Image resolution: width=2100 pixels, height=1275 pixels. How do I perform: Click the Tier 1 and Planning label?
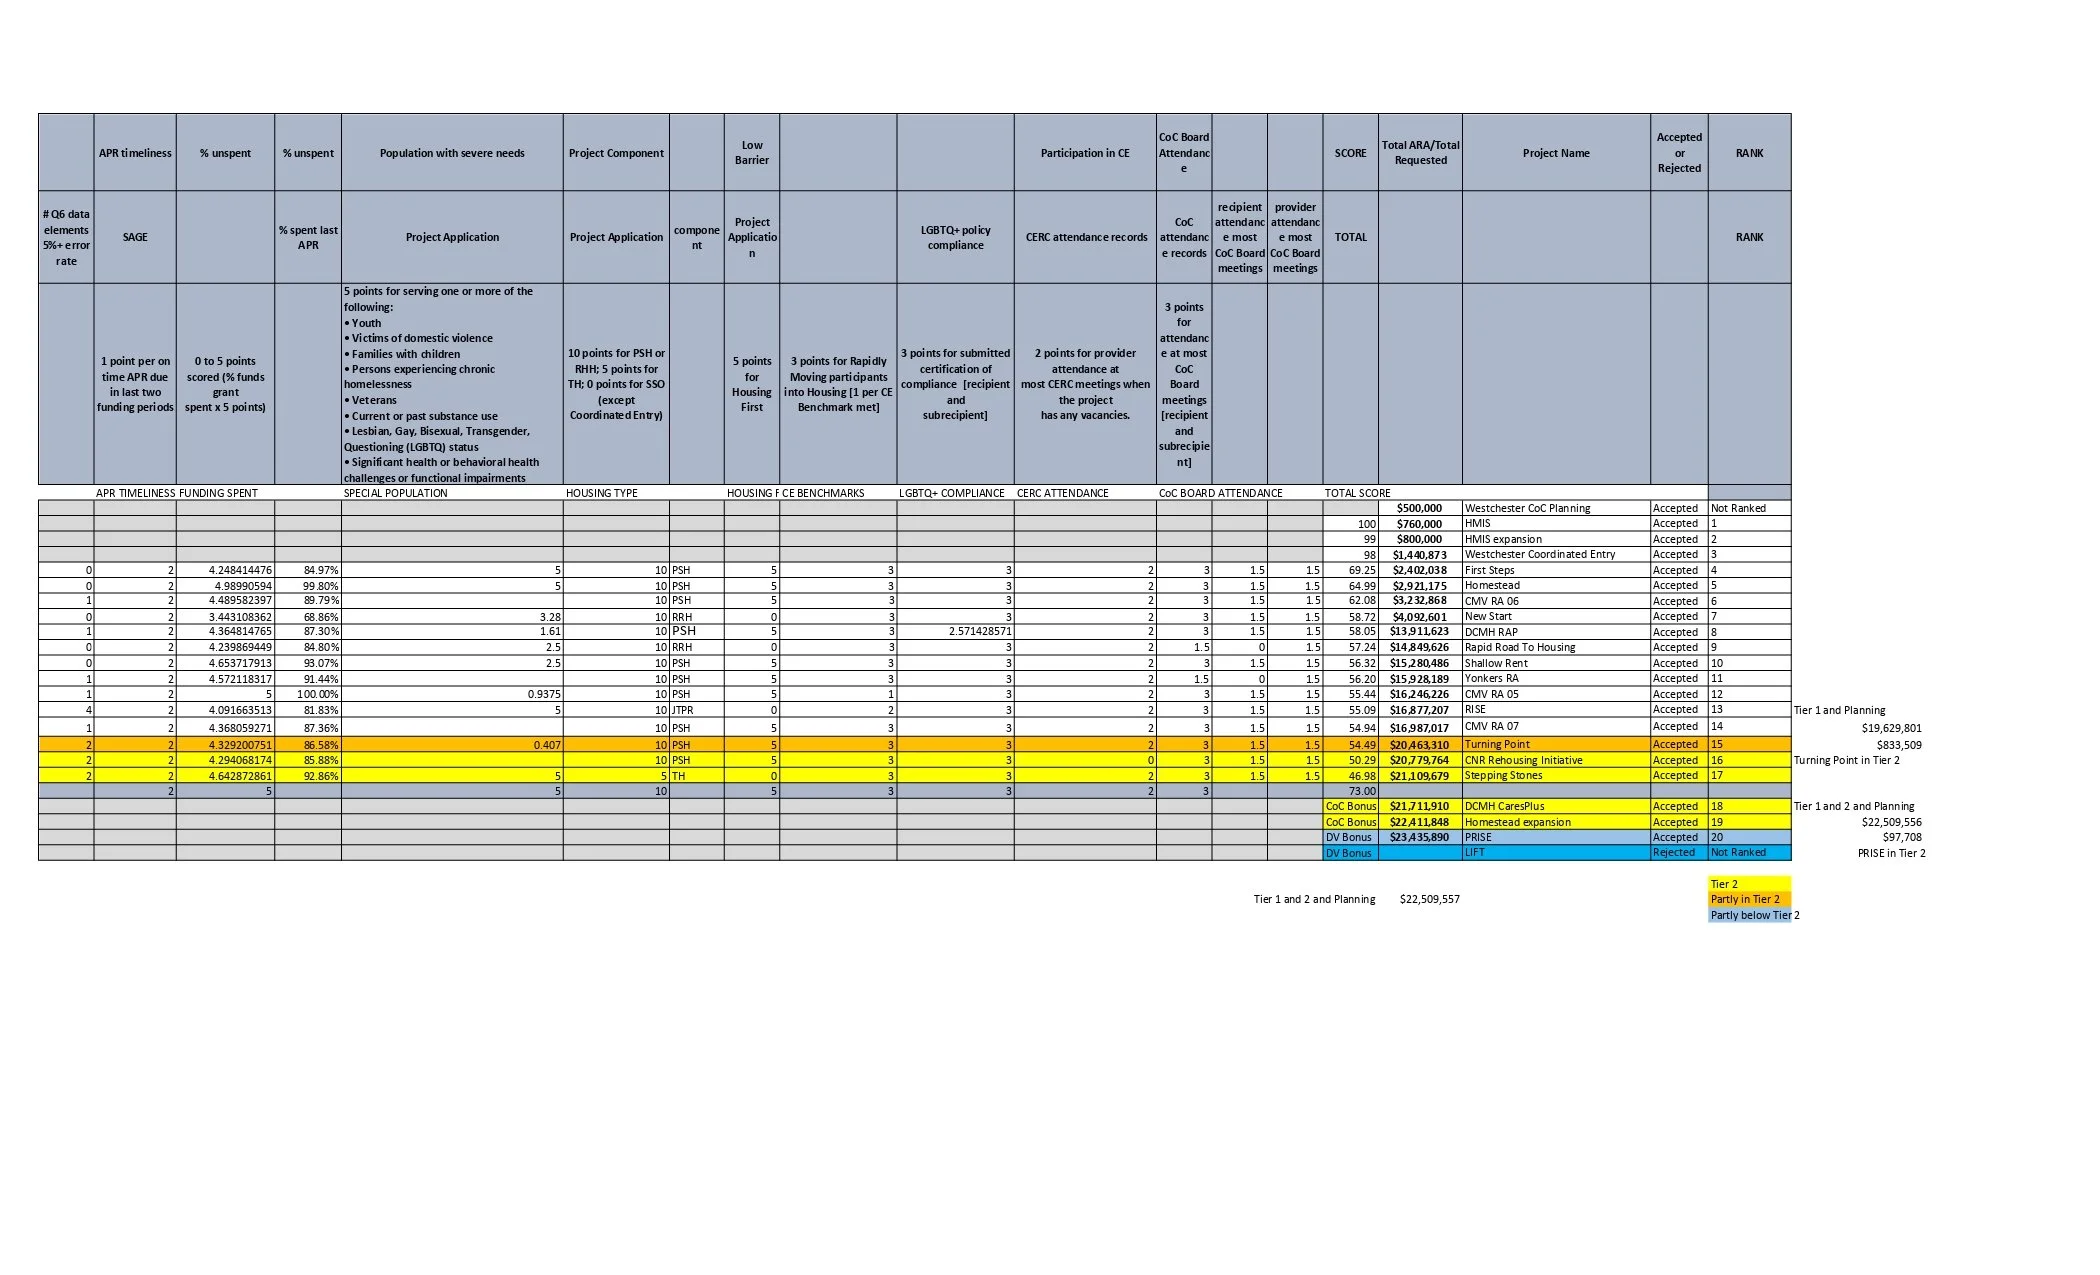click(1842, 710)
